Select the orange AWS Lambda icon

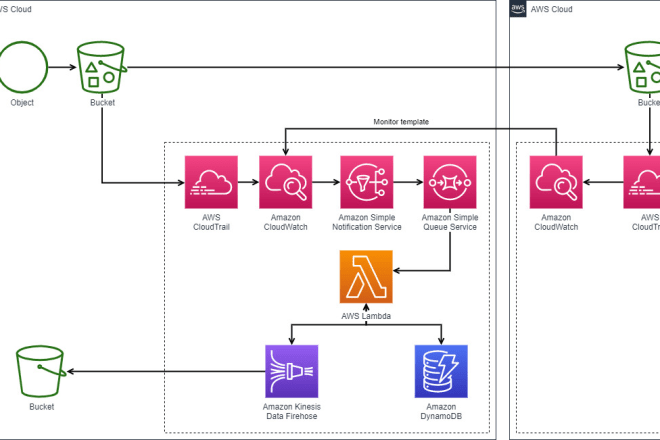(366, 277)
